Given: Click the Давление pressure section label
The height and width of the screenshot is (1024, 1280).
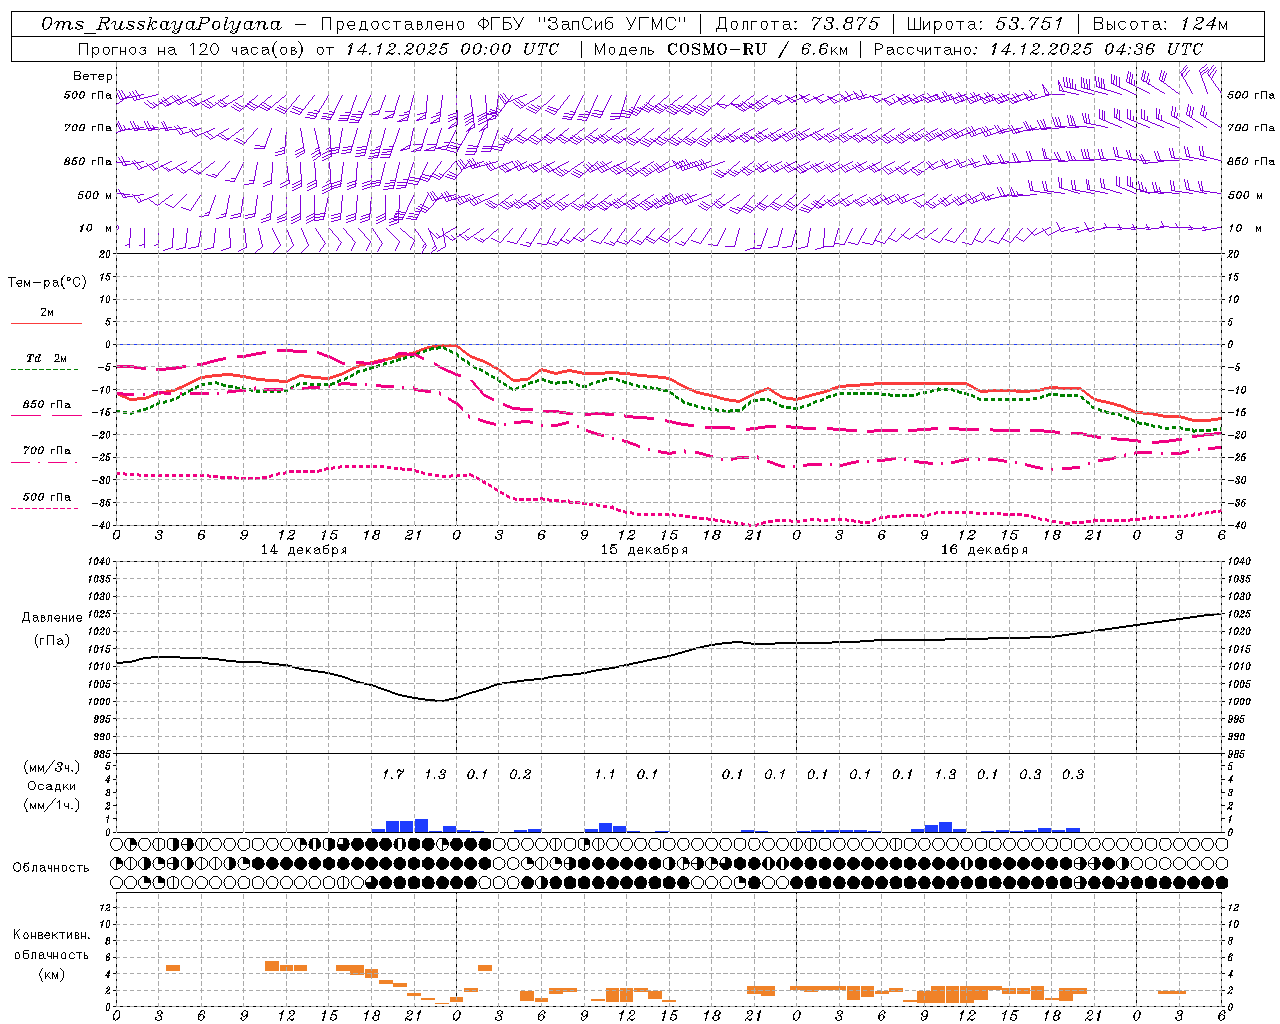Looking at the screenshot, I should (52, 618).
